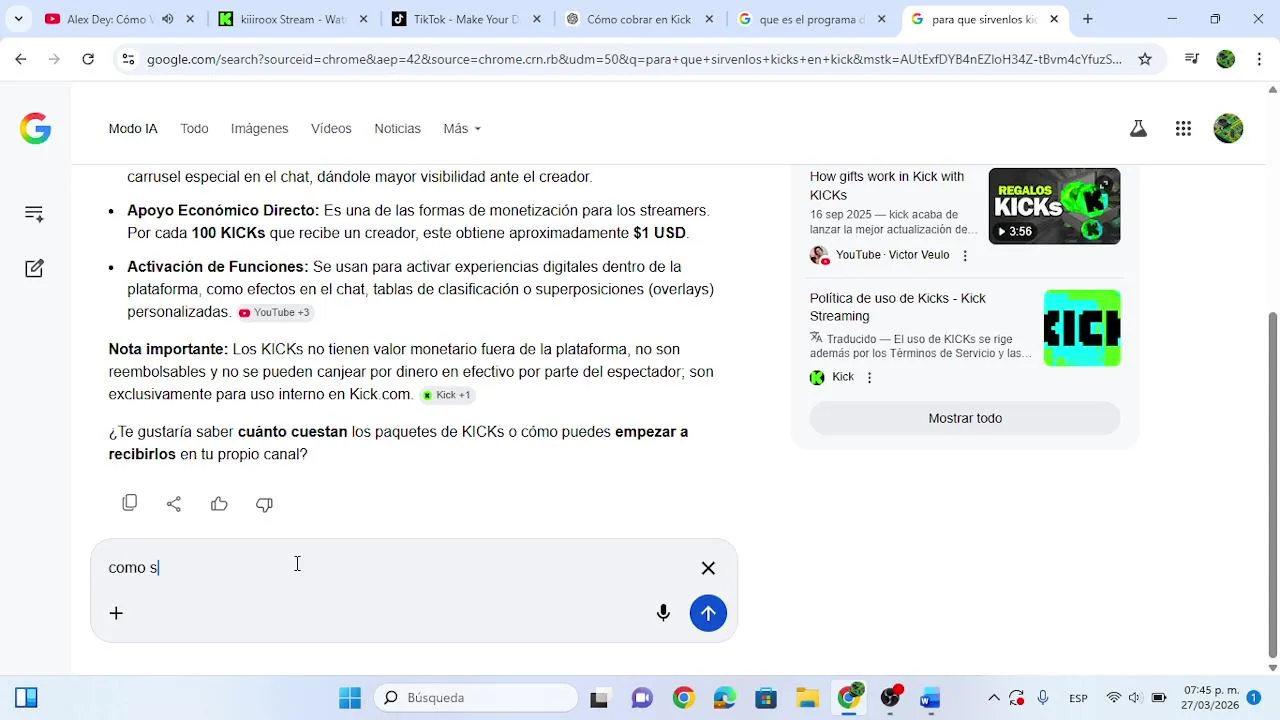Open the volume control in system tray
Viewport: 1280px width, 720px height.
(1136, 698)
